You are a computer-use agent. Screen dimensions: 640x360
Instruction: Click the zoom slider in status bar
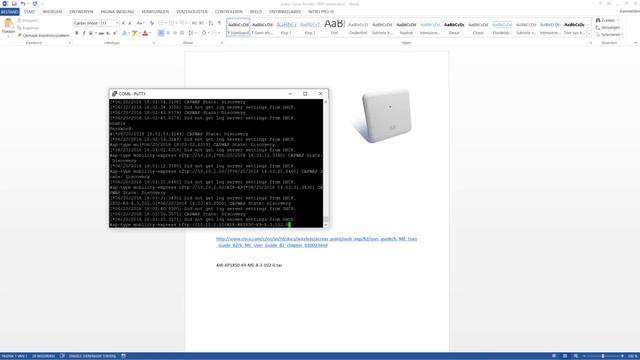pos(603,356)
